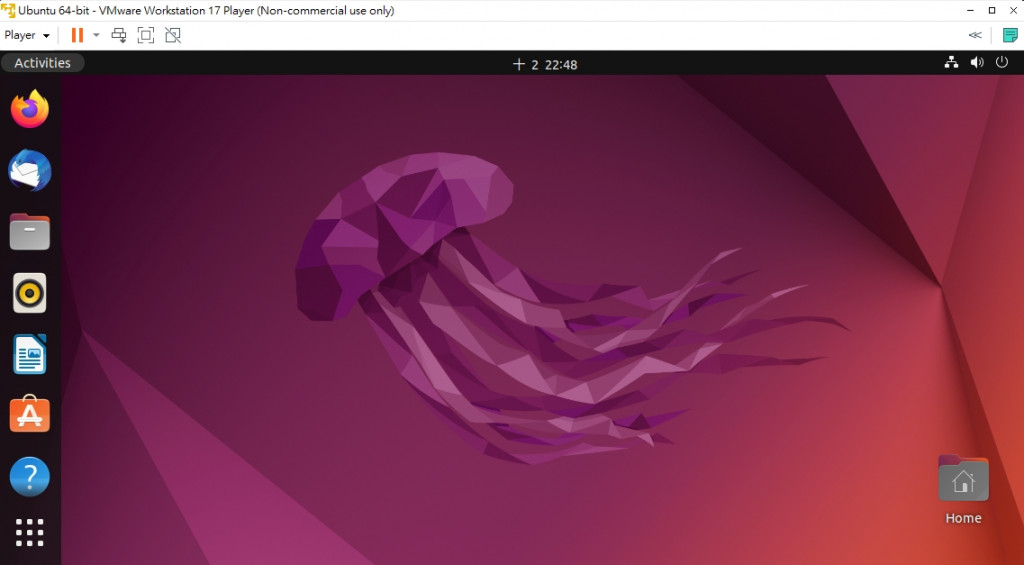Launch Firefox from the dock
This screenshot has width=1024, height=565.
click(x=29, y=109)
